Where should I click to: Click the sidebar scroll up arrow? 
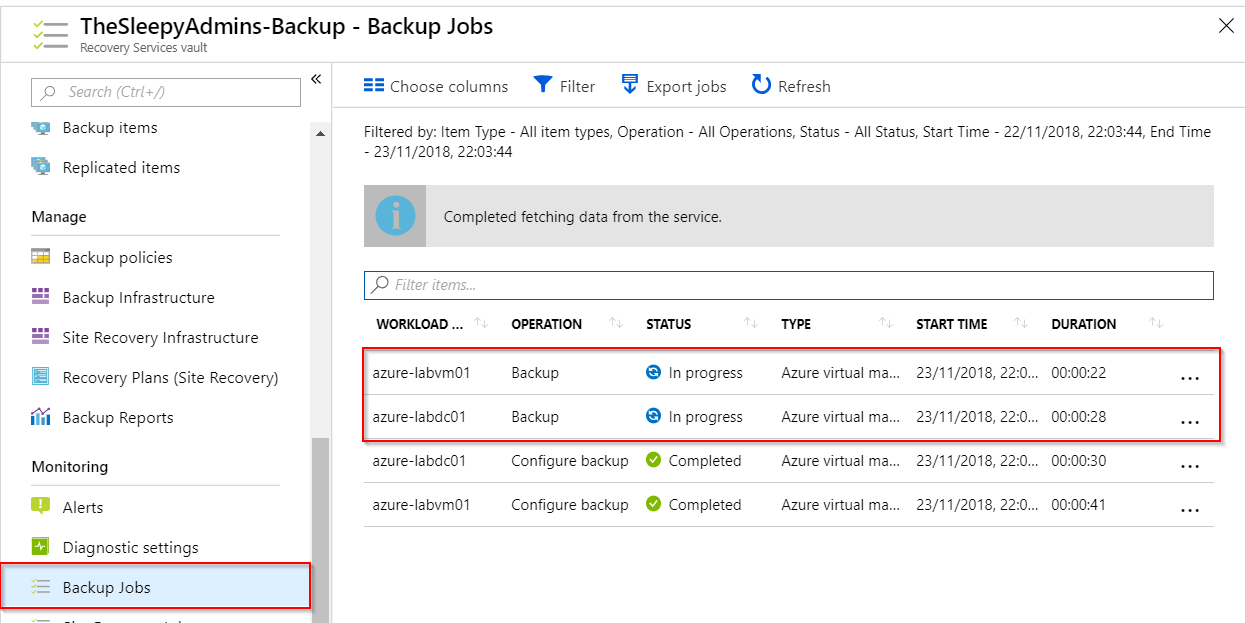pos(321,134)
